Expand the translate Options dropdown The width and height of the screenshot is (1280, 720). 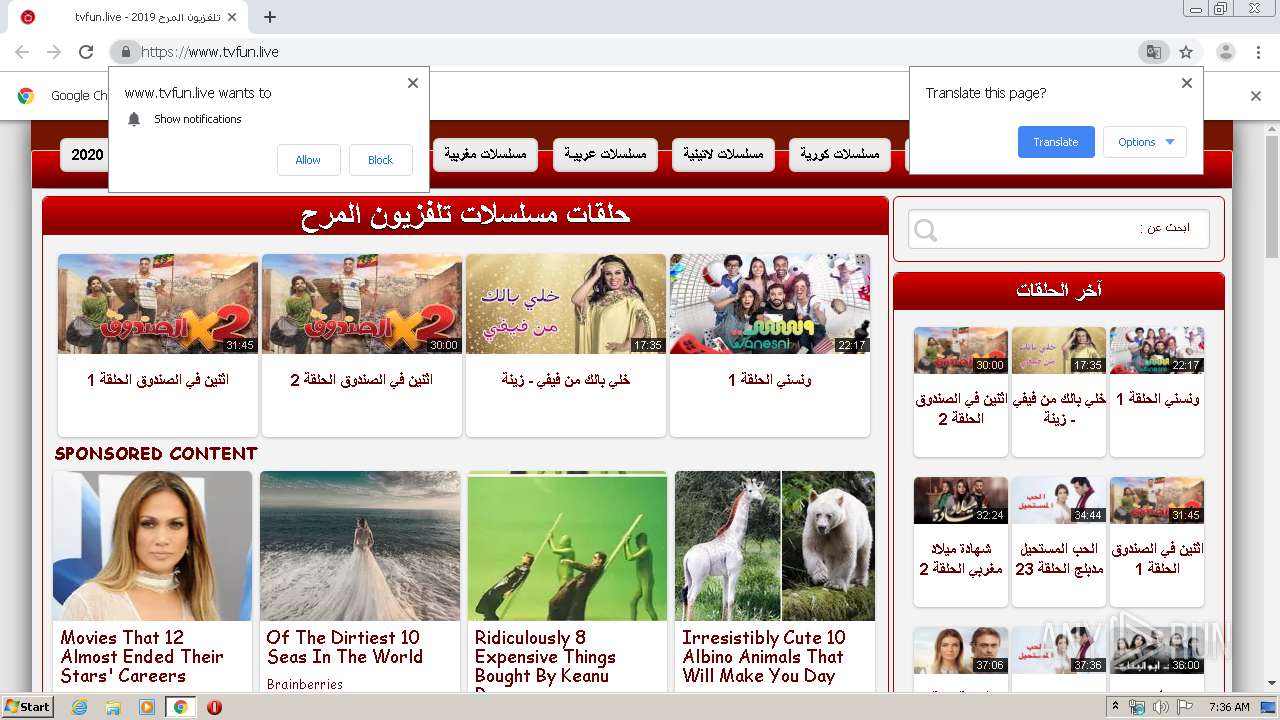(1145, 142)
